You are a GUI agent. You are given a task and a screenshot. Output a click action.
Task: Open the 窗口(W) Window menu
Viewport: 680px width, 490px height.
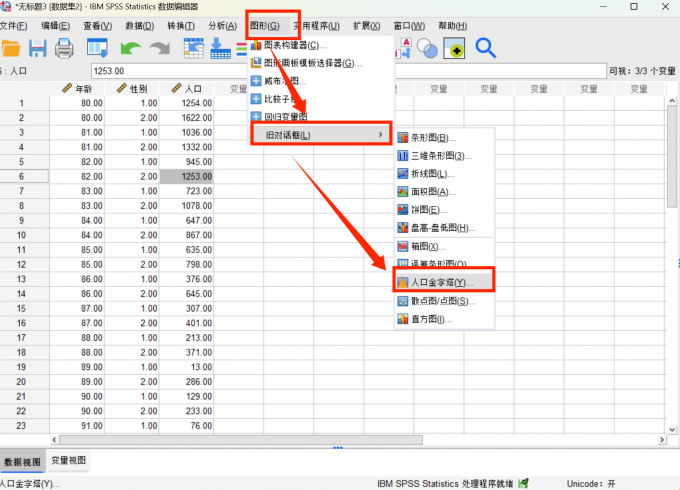click(x=409, y=26)
